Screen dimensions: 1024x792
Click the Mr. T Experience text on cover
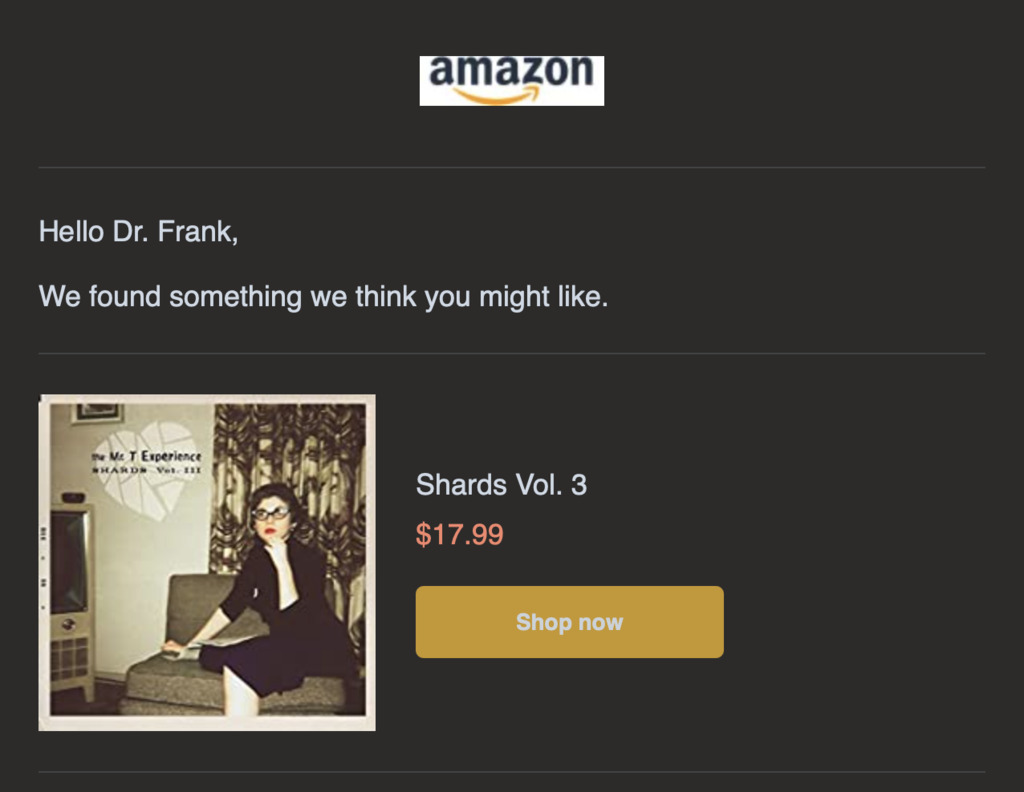click(146, 457)
